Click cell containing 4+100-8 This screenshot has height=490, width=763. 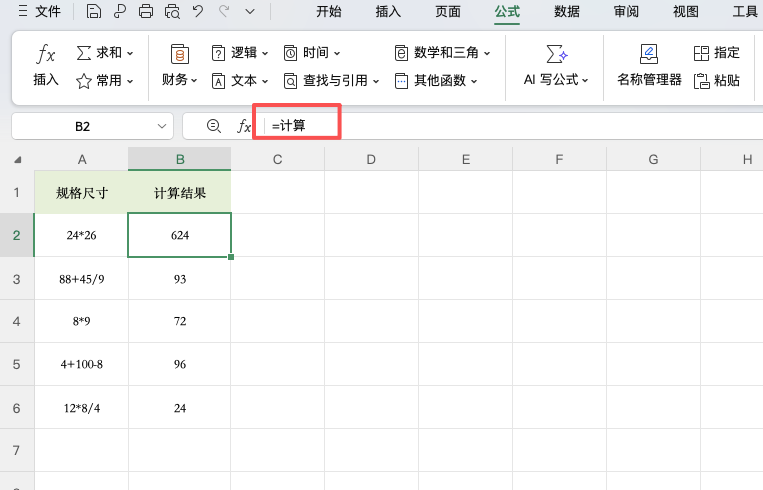[82, 364]
